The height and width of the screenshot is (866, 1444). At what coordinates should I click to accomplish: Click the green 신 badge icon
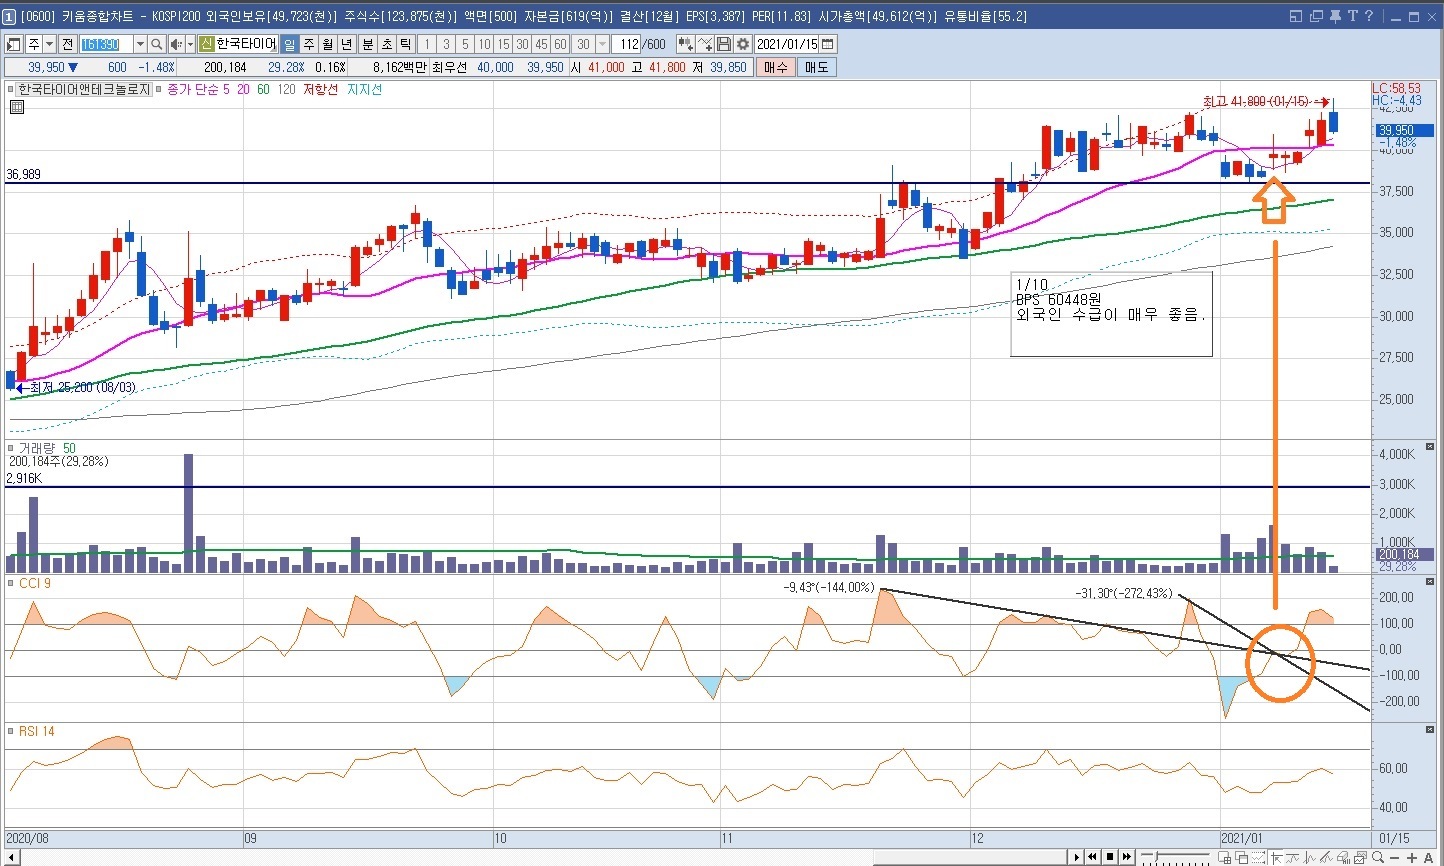click(206, 44)
